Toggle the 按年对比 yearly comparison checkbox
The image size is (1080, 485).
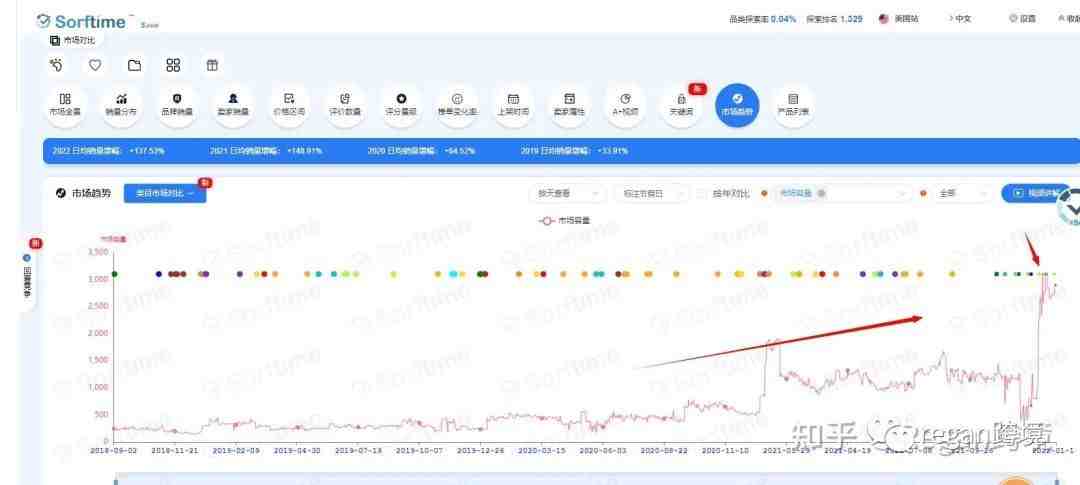coord(702,194)
